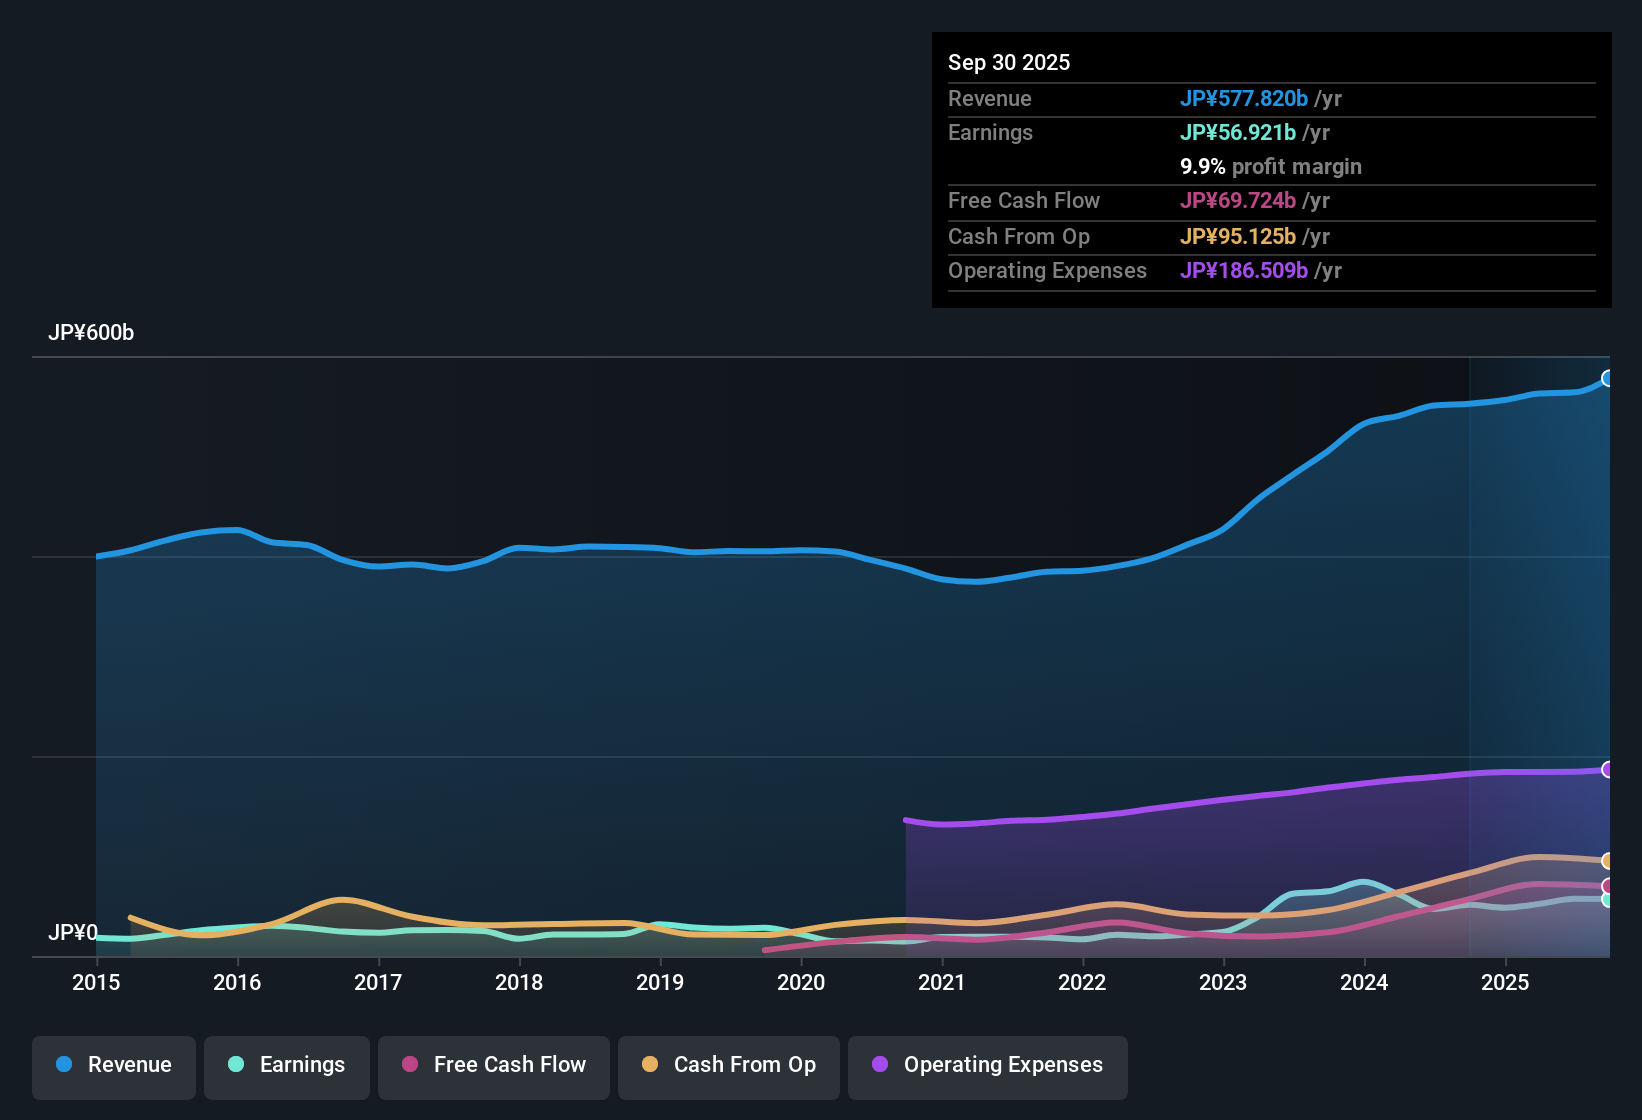Click the 2023 year axis label
1642x1120 pixels.
click(x=1223, y=983)
